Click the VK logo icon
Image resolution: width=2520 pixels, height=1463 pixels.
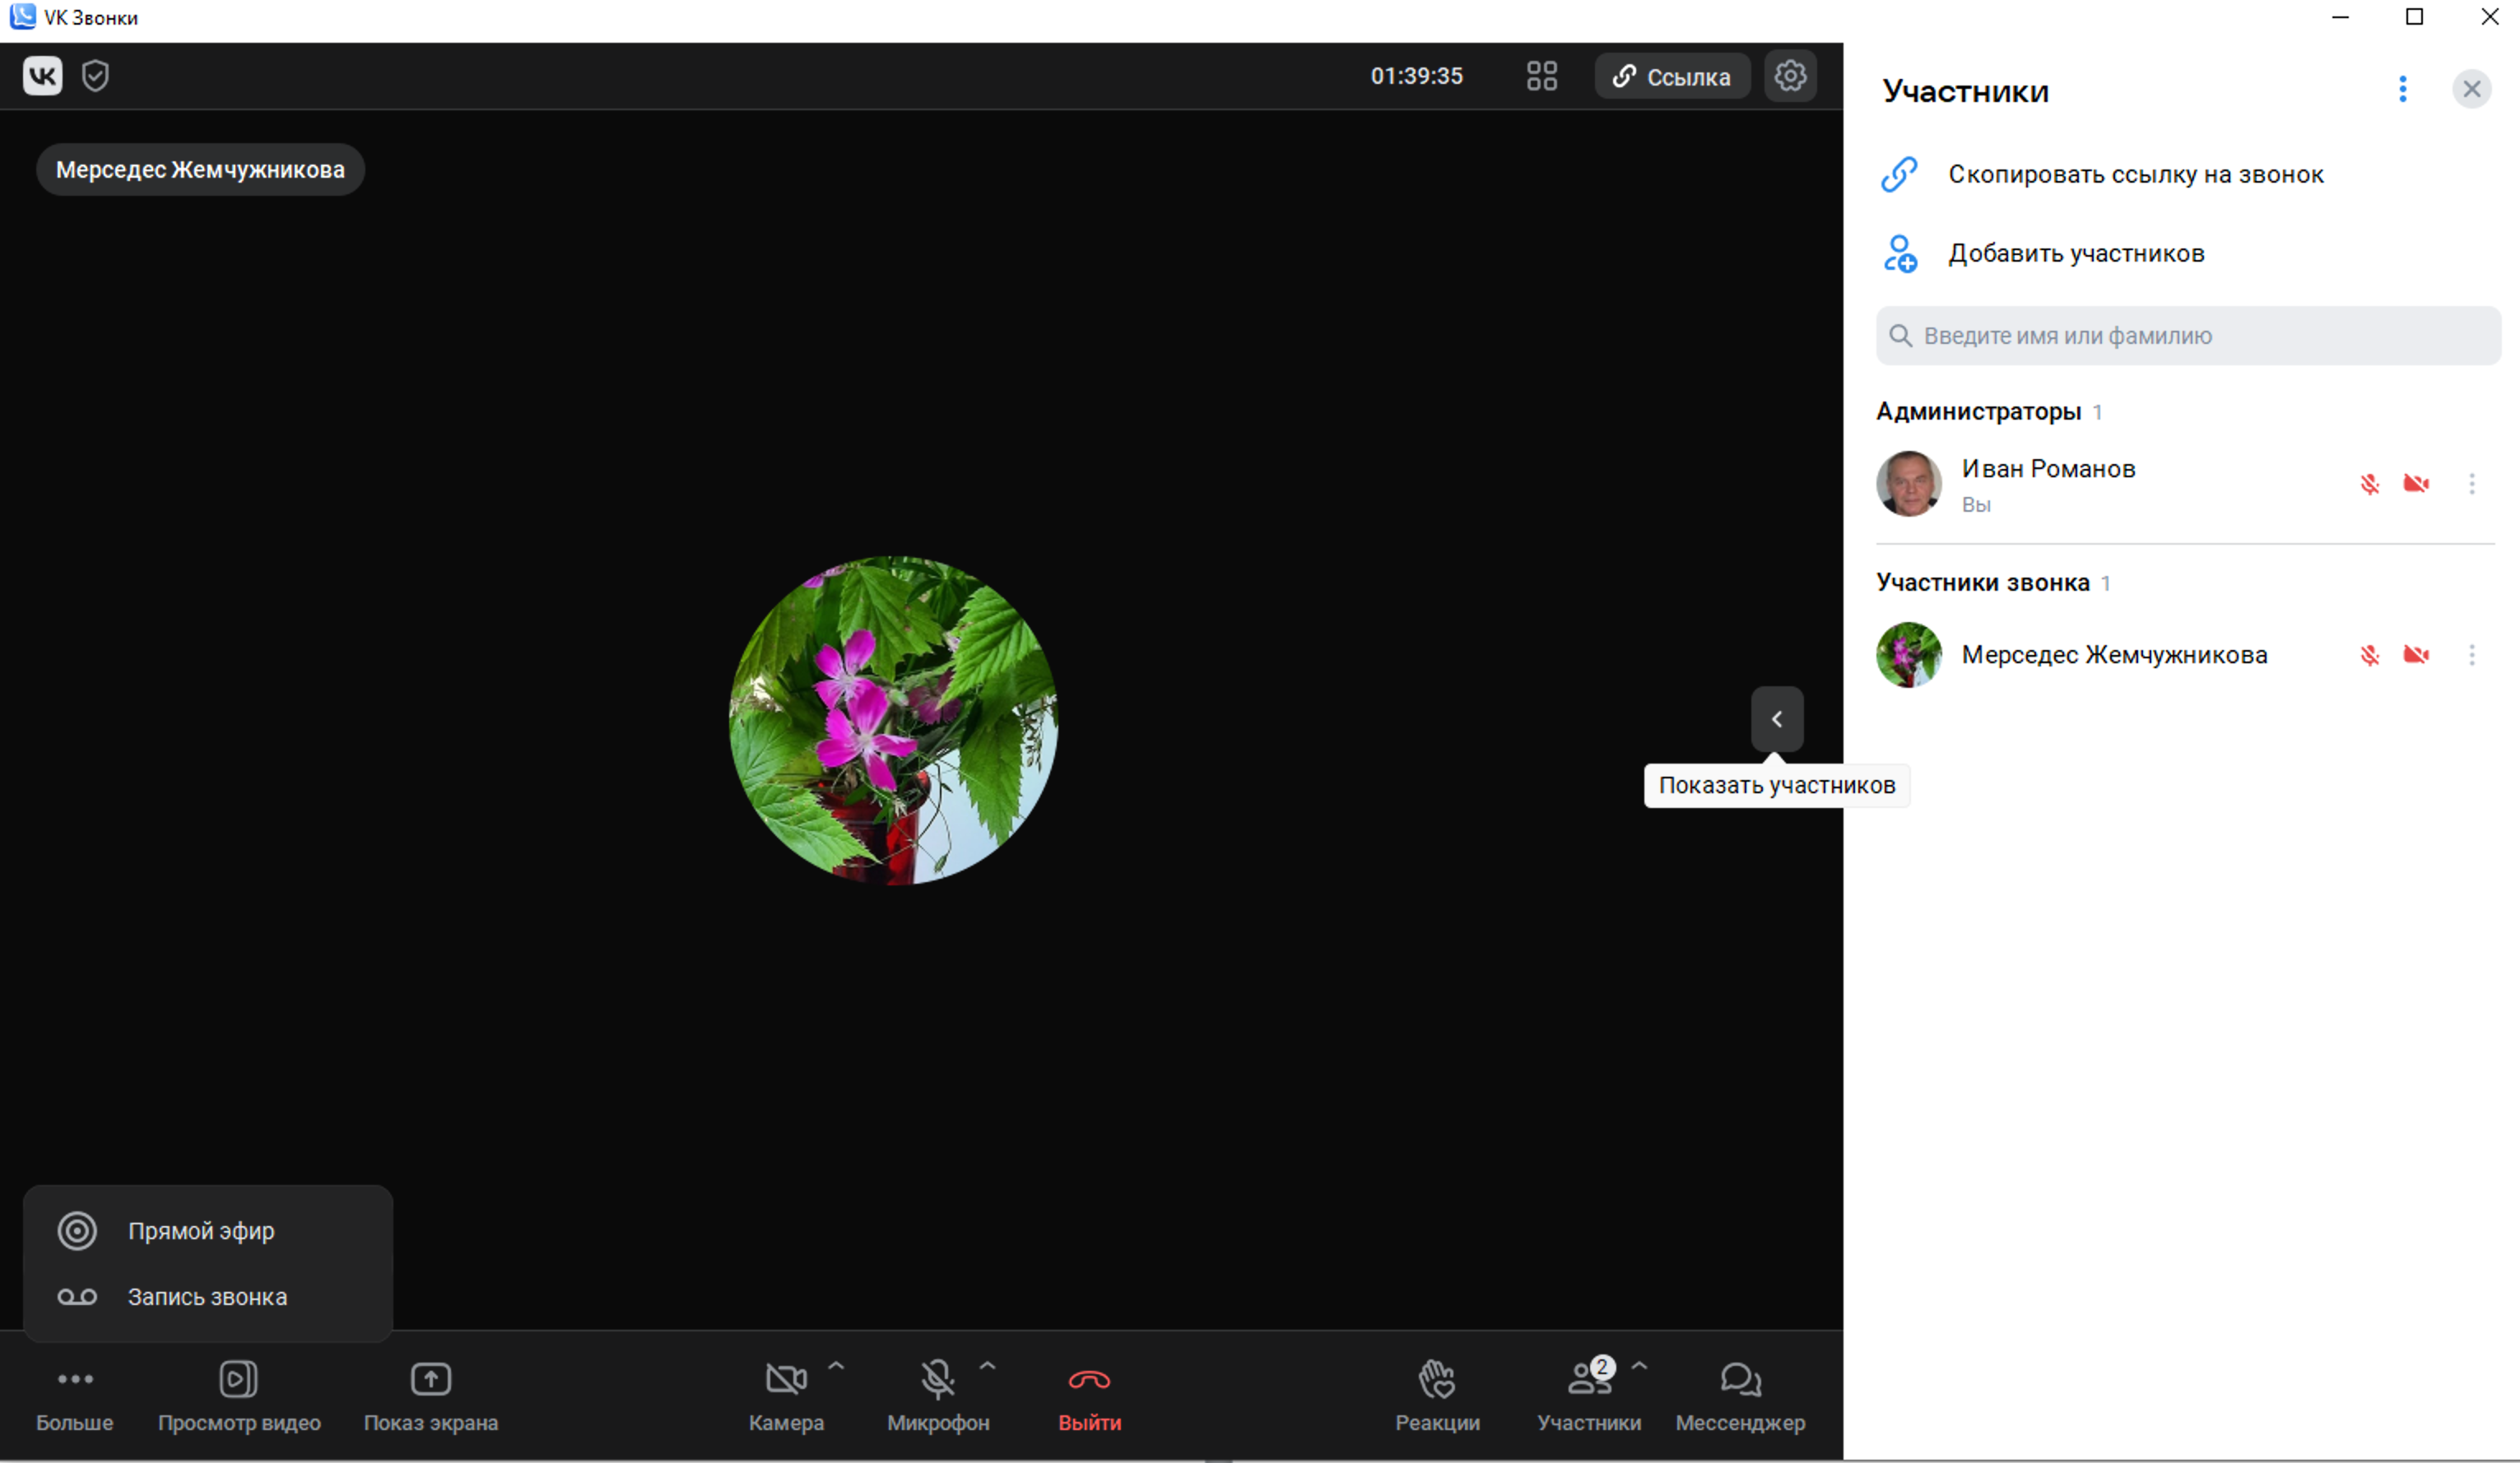tap(42, 76)
